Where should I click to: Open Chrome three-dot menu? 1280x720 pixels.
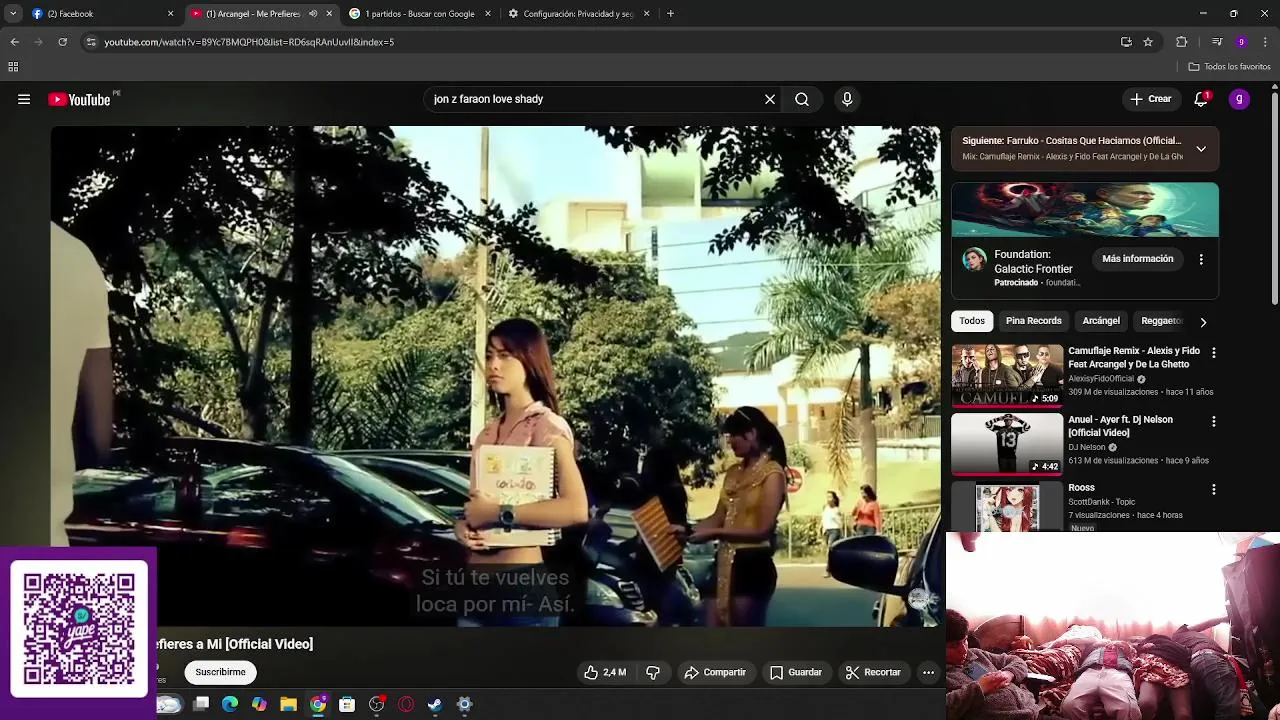point(1266,42)
